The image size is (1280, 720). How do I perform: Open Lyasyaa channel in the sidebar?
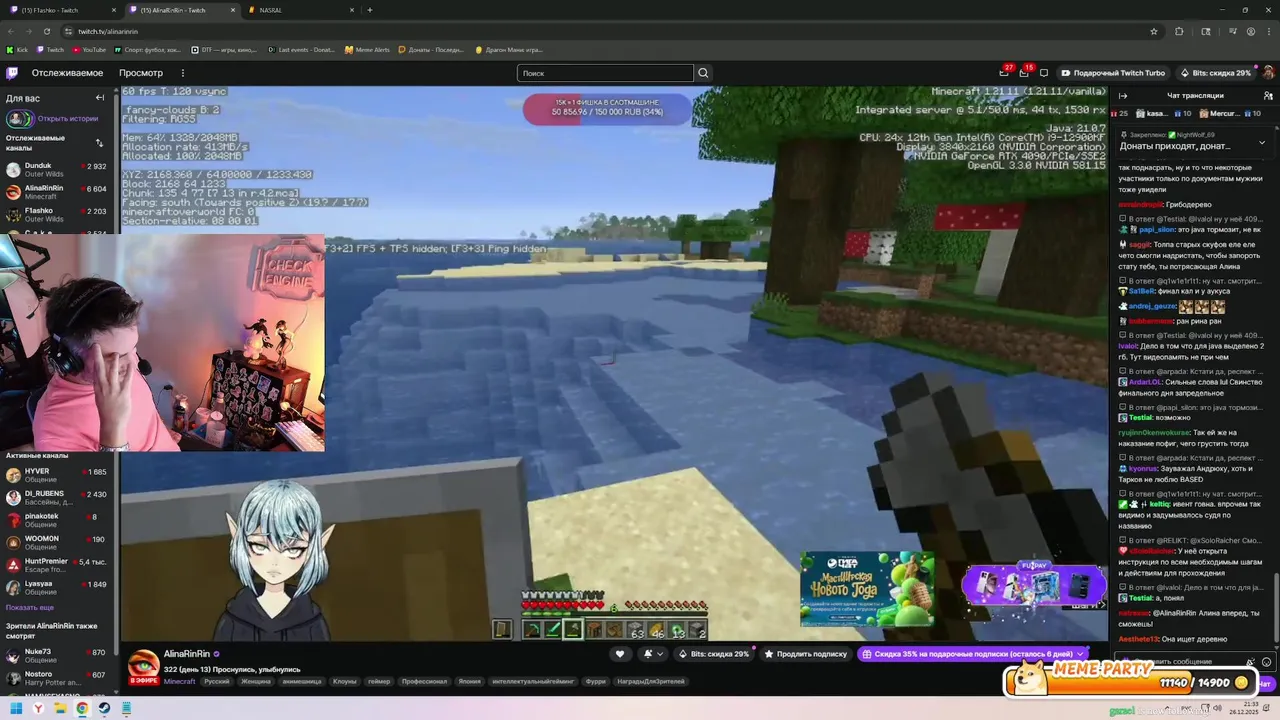point(56,587)
